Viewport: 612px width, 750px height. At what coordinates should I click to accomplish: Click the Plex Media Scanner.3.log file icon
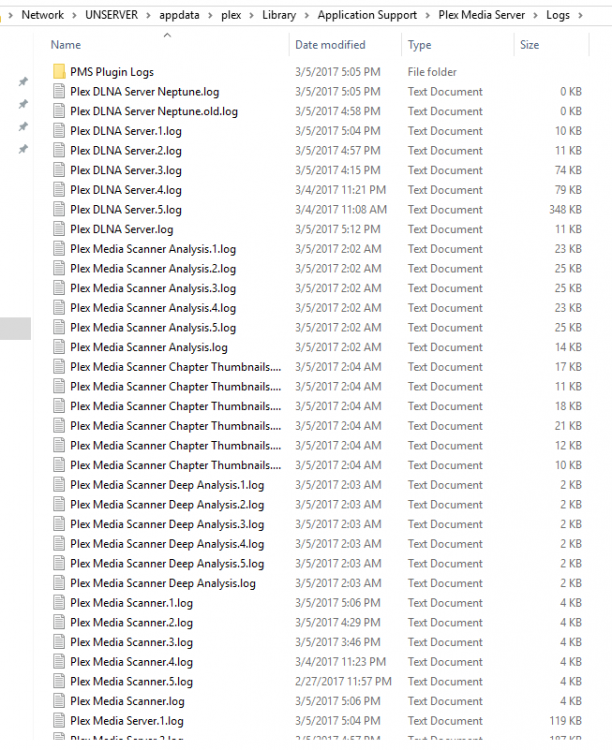coord(59,641)
